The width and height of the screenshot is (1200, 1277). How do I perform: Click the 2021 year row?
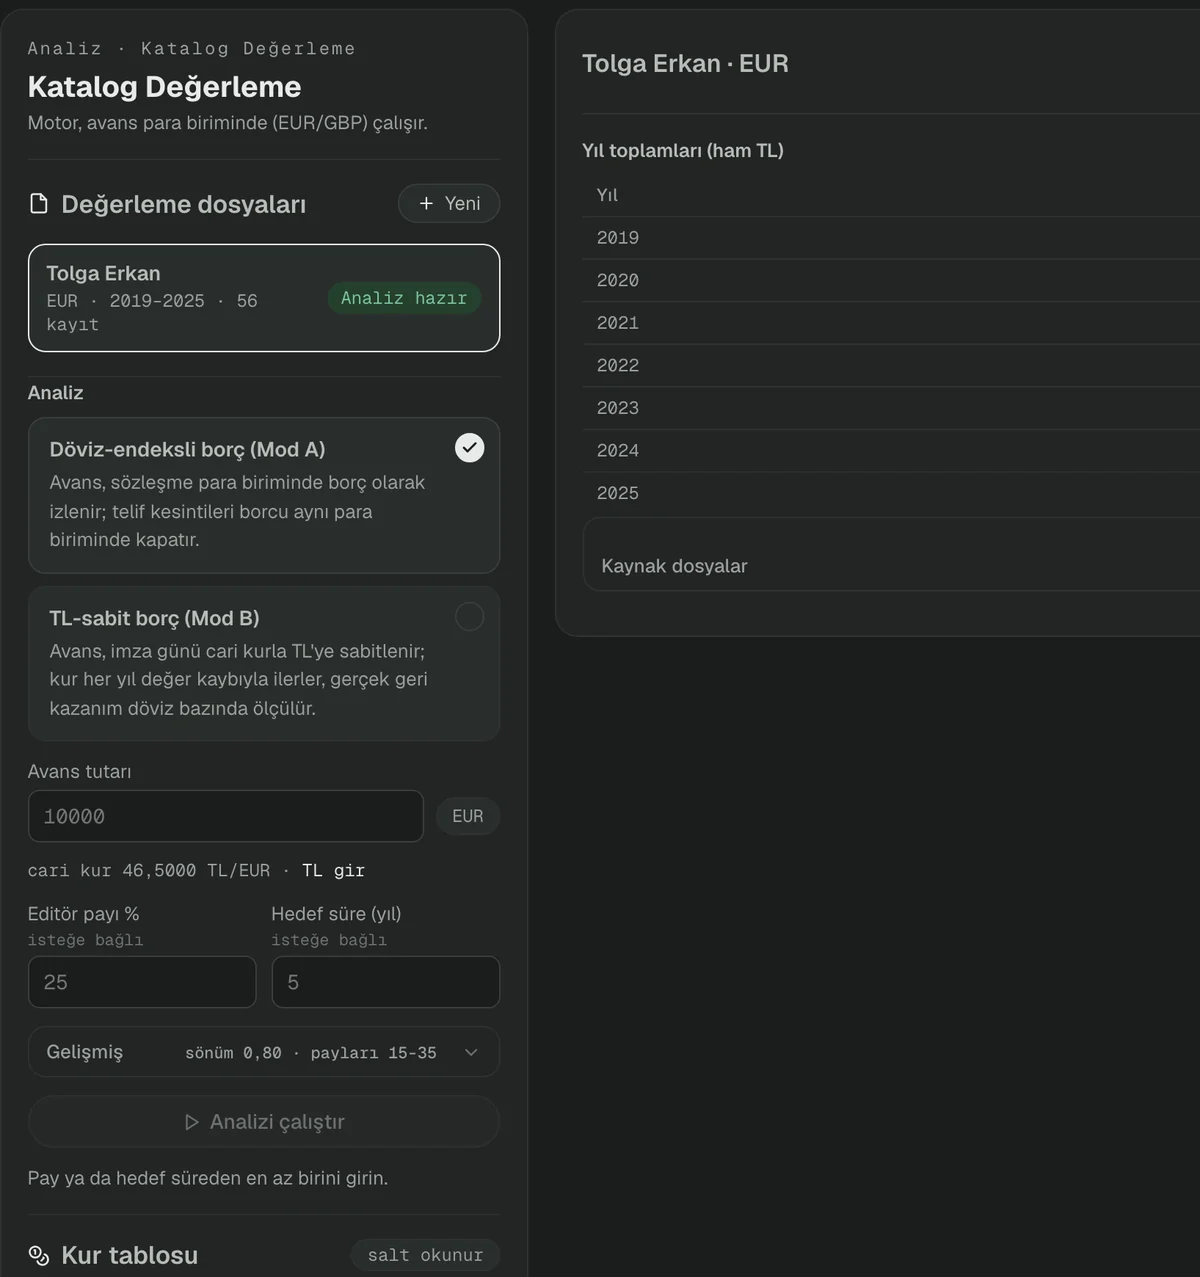point(892,323)
